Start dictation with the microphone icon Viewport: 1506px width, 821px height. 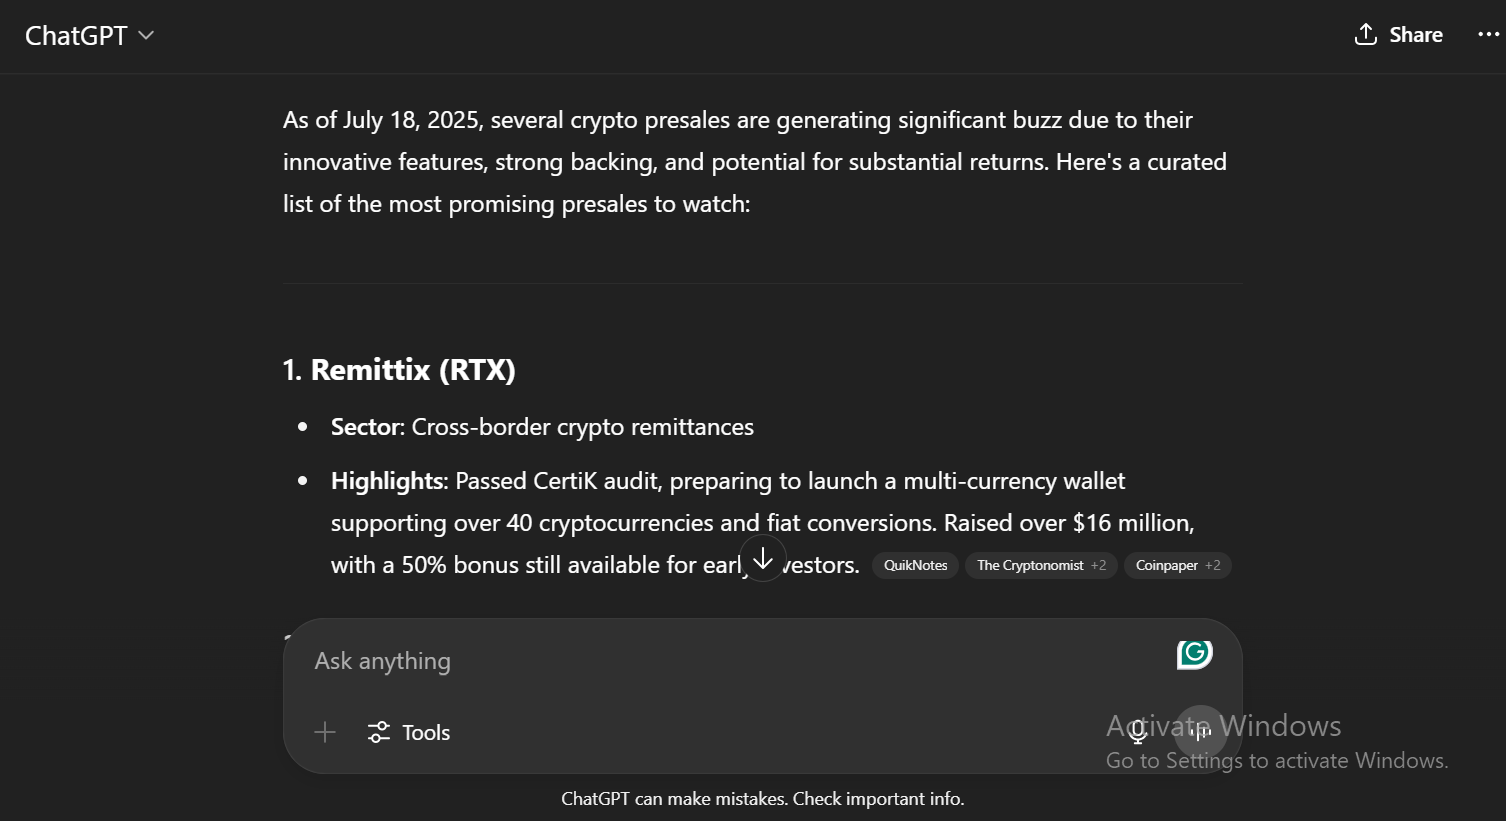(x=1138, y=732)
